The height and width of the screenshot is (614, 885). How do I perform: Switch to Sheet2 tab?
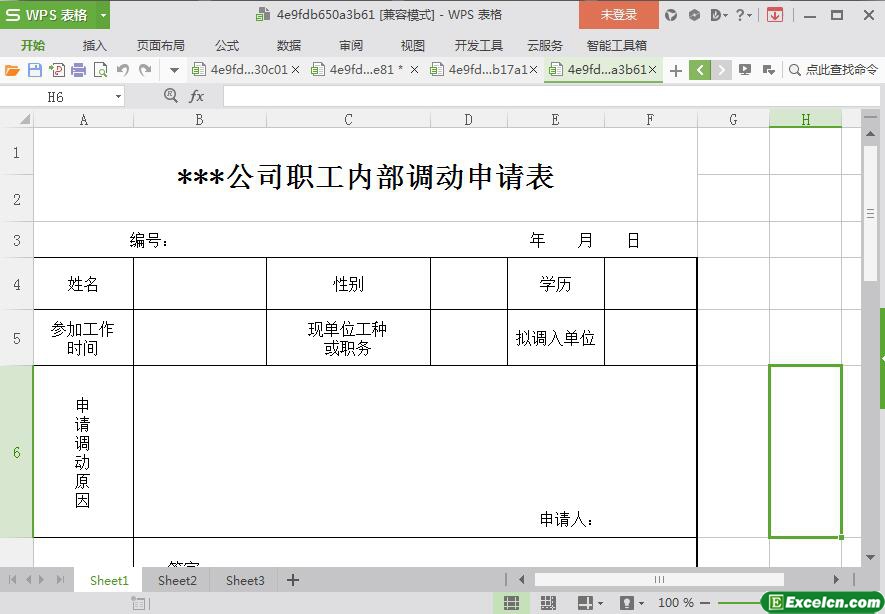point(177,580)
